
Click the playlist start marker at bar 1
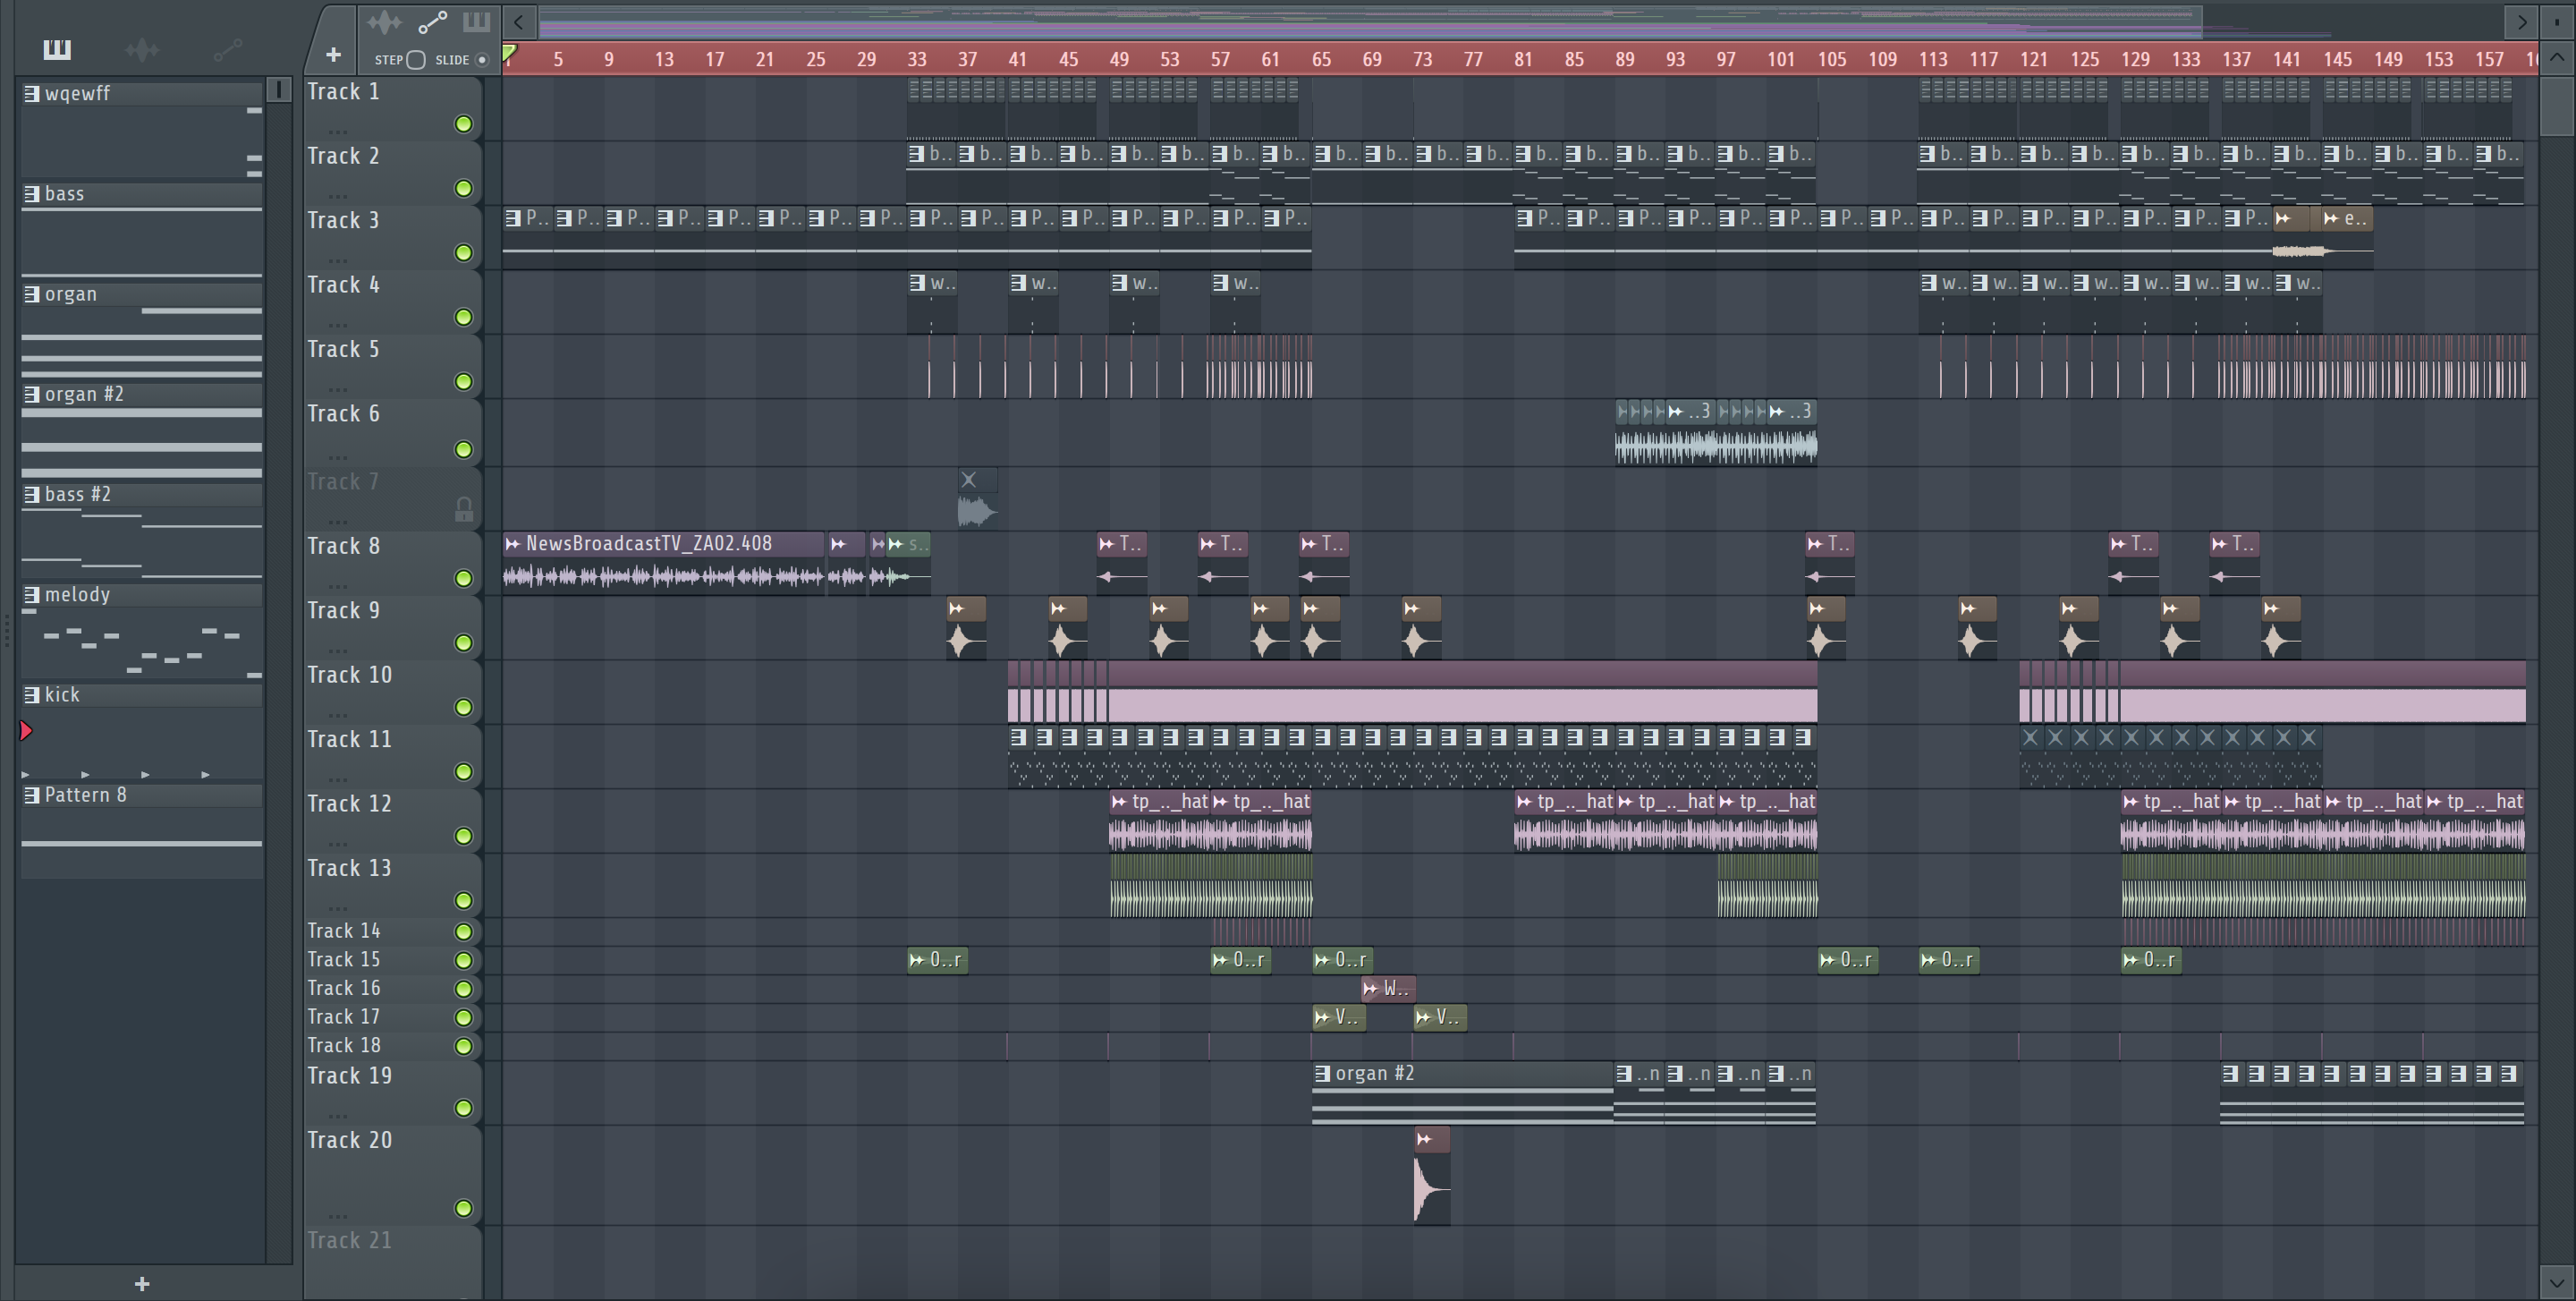point(509,52)
